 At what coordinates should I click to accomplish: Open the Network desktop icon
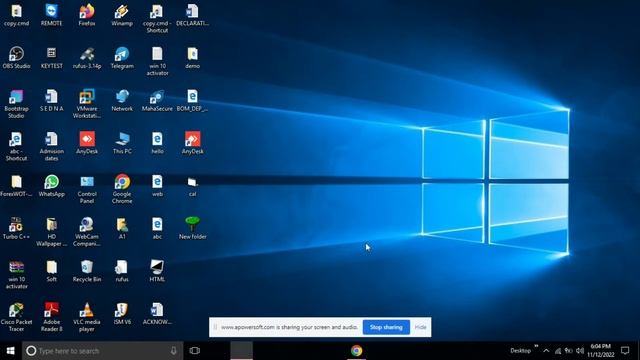click(122, 101)
